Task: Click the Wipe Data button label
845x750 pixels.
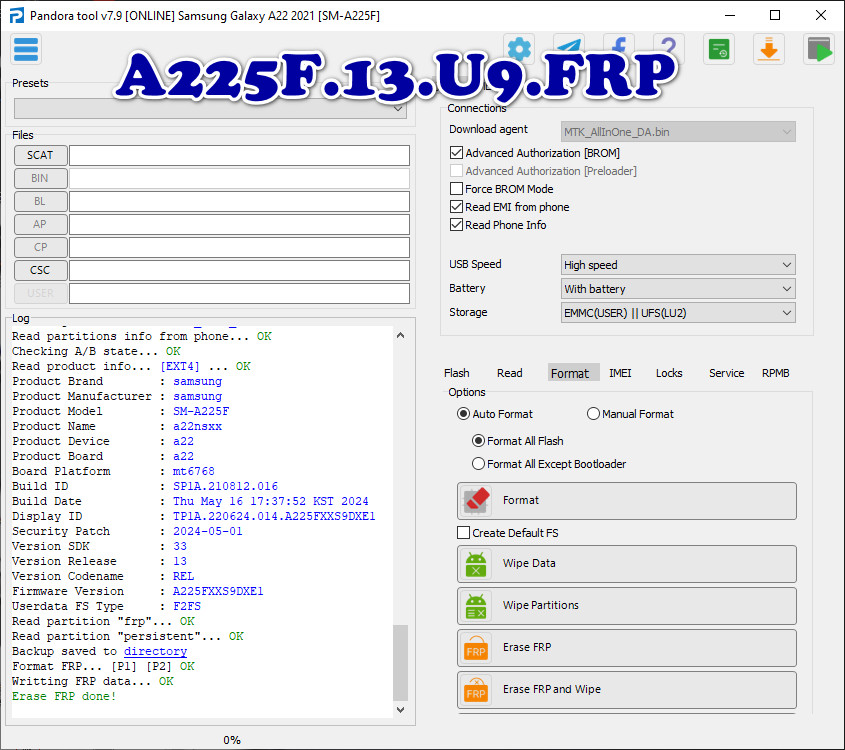Action: [529, 564]
